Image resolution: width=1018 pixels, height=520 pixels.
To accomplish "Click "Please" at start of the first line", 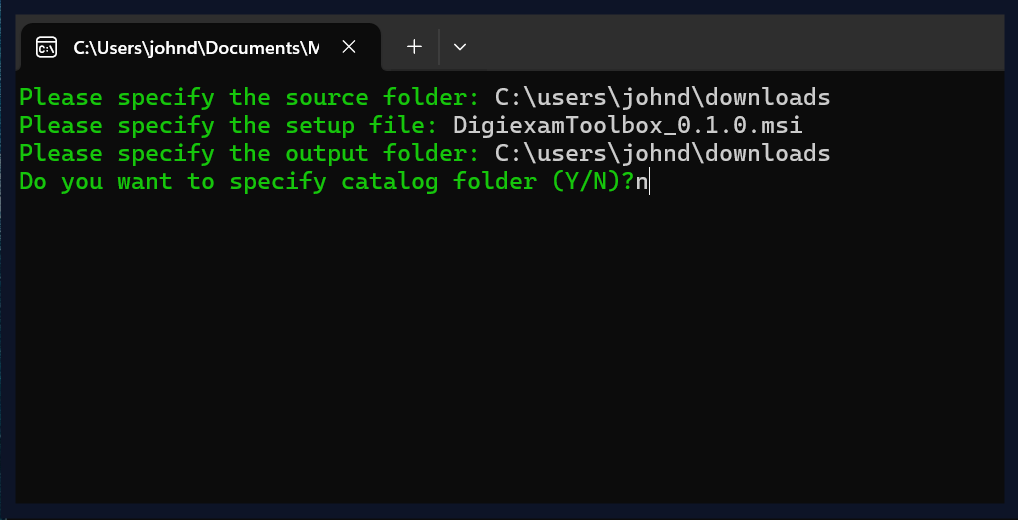I will tap(61, 97).
